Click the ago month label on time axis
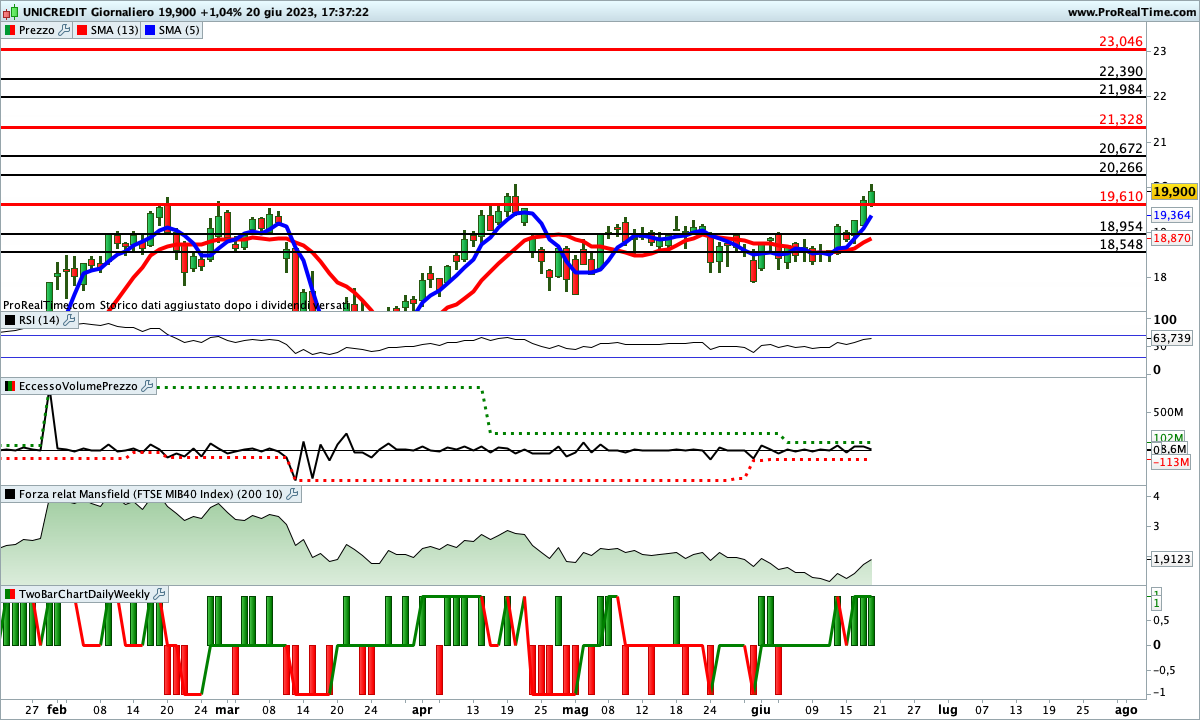Screen dimensions: 1200x720 click(x=1125, y=709)
